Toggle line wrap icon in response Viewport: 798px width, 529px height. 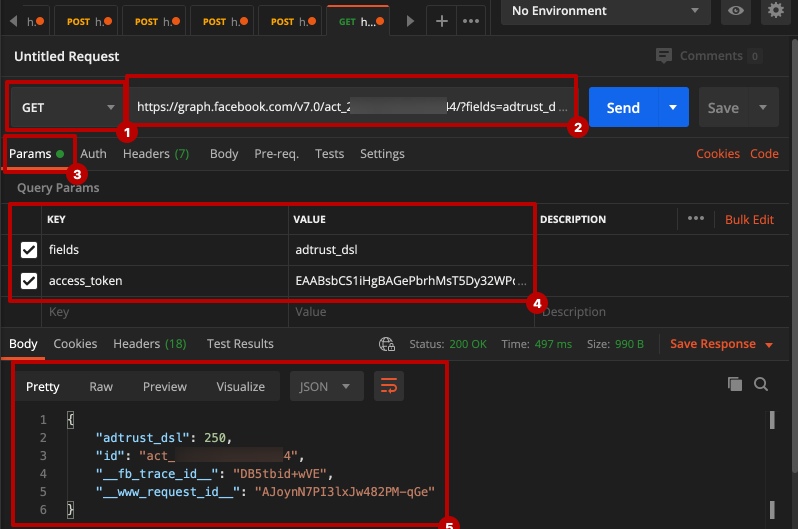pos(389,386)
